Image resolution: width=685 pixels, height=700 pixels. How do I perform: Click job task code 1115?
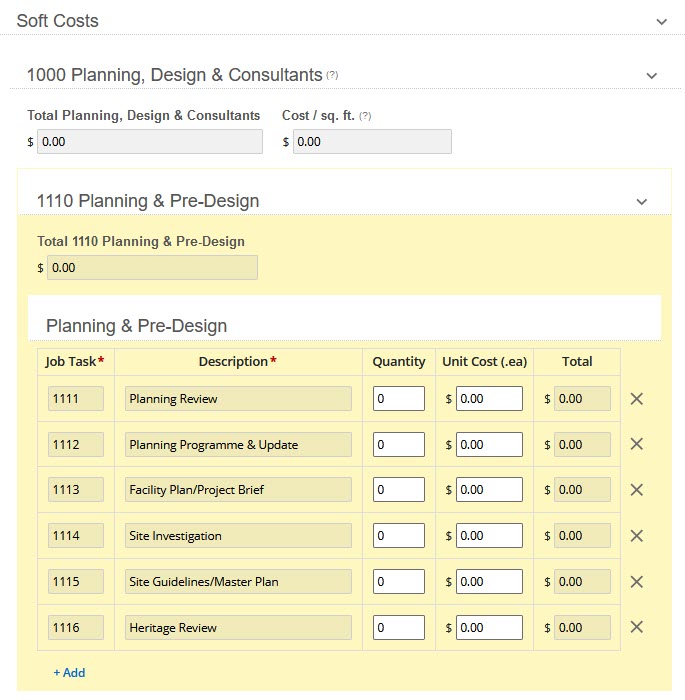[x=76, y=582]
